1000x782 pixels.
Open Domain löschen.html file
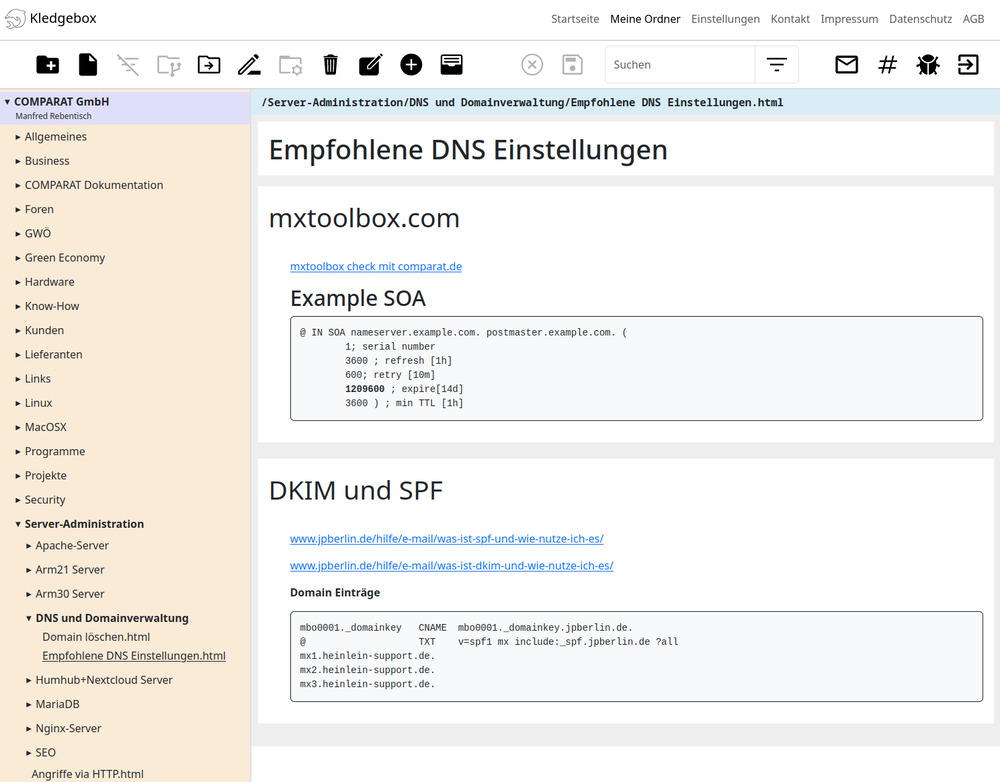point(96,637)
